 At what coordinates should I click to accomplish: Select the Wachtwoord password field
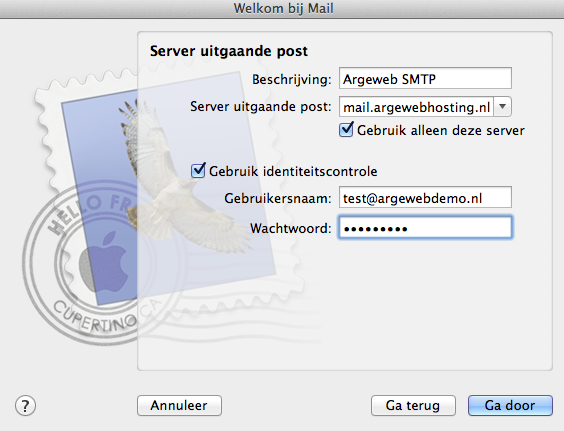pos(425,227)
